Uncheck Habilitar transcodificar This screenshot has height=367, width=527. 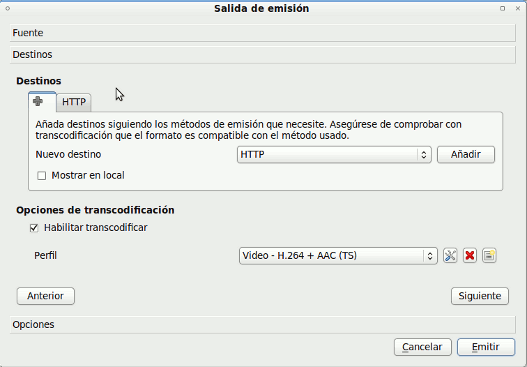[34, 228]
